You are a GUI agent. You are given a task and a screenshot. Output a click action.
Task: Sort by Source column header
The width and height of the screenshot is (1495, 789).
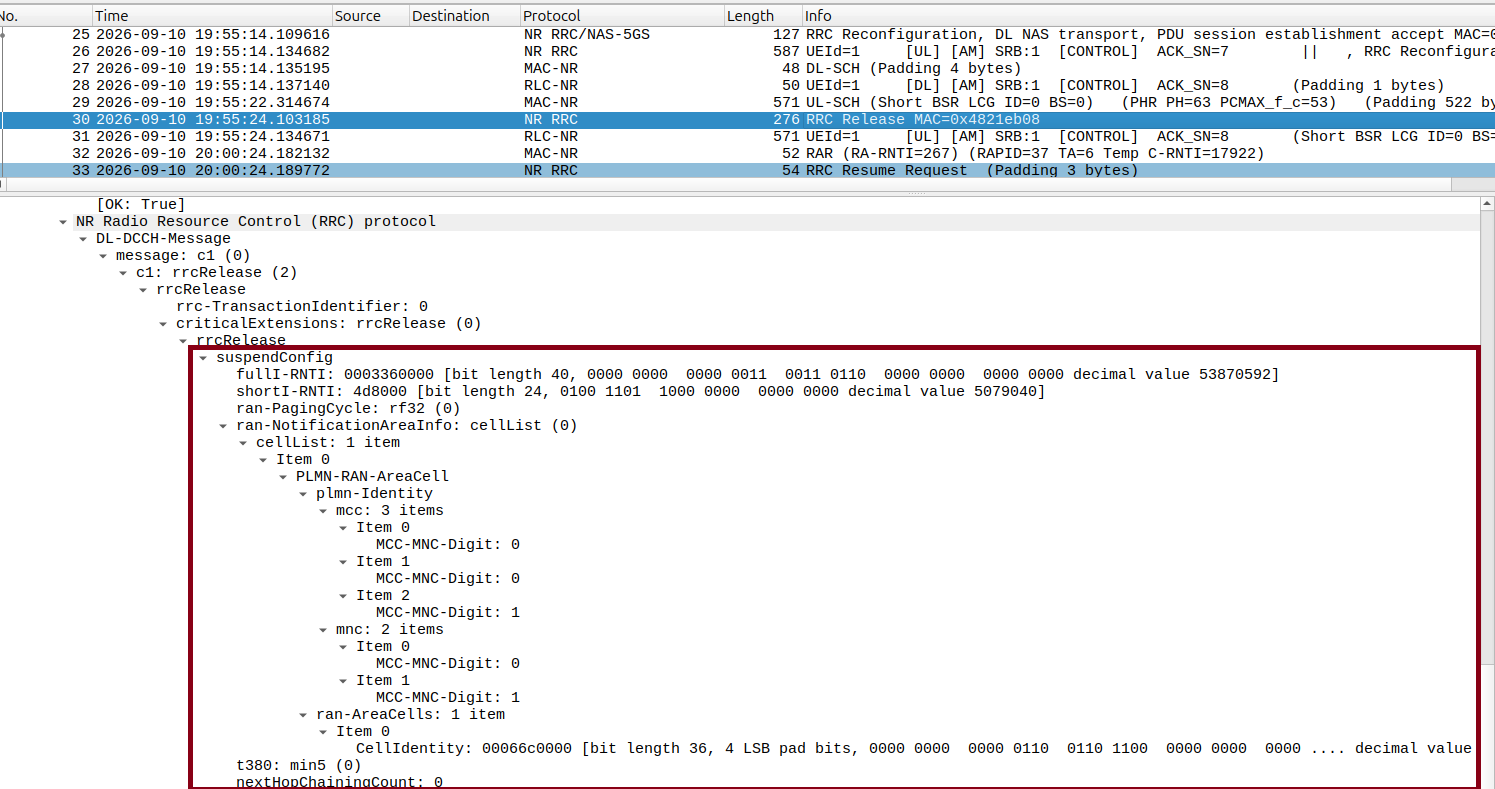[x=370, y=16]
